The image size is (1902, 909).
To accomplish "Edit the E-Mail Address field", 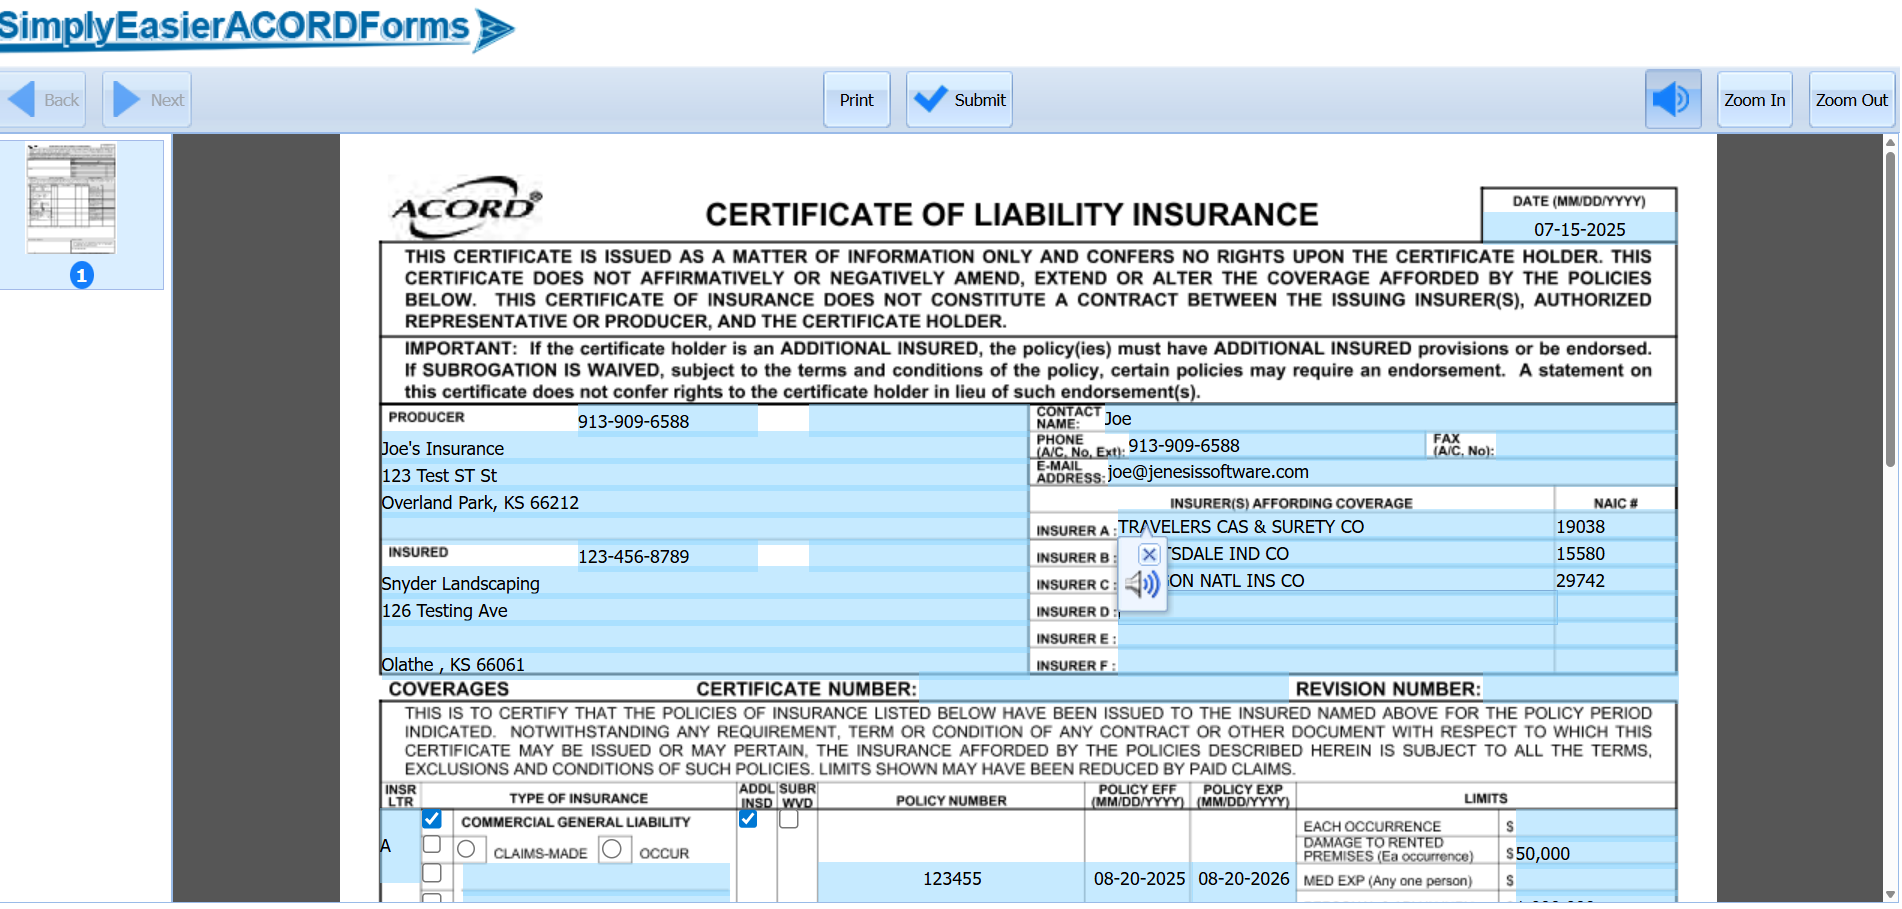I will [1390, 472].
